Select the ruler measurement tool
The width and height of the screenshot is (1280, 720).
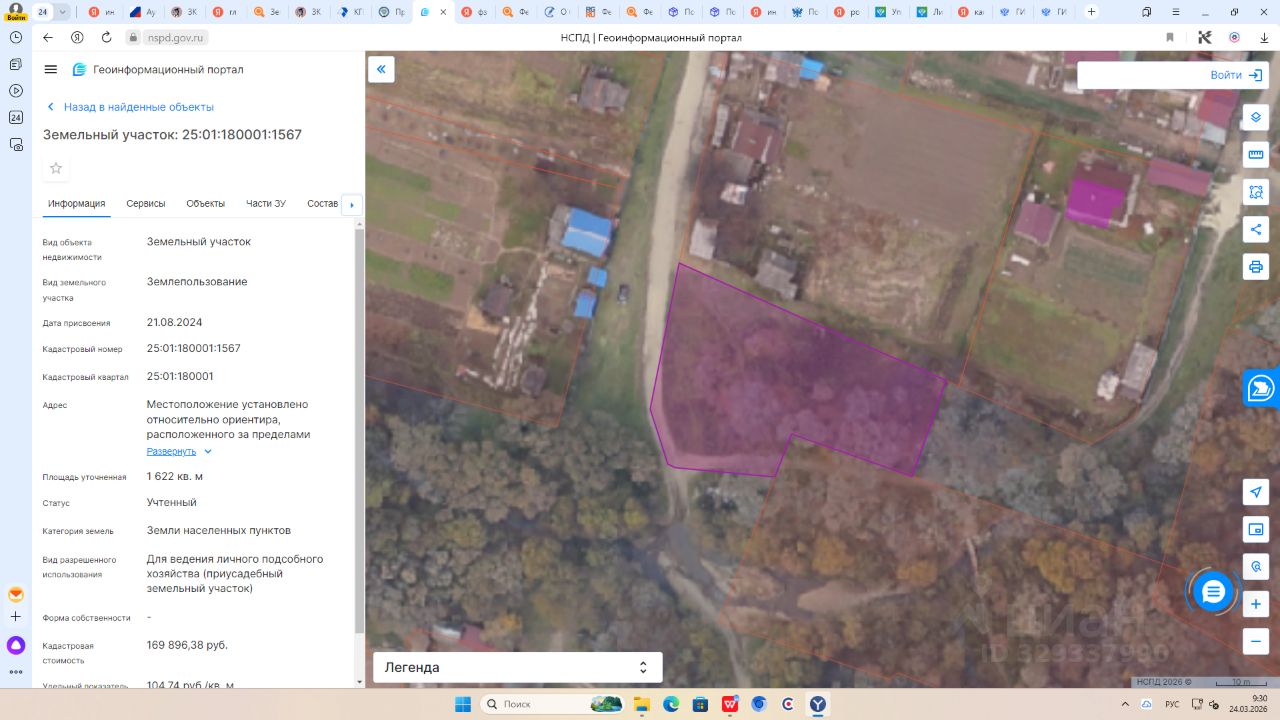[x=1256, y=155]
